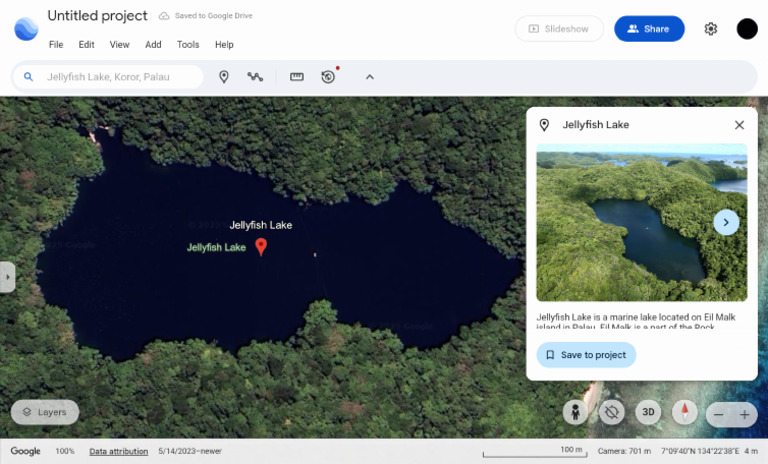Screen dimensions: 768x464
Task: Click the Untitled project title
Action: (x=97, y=16)
